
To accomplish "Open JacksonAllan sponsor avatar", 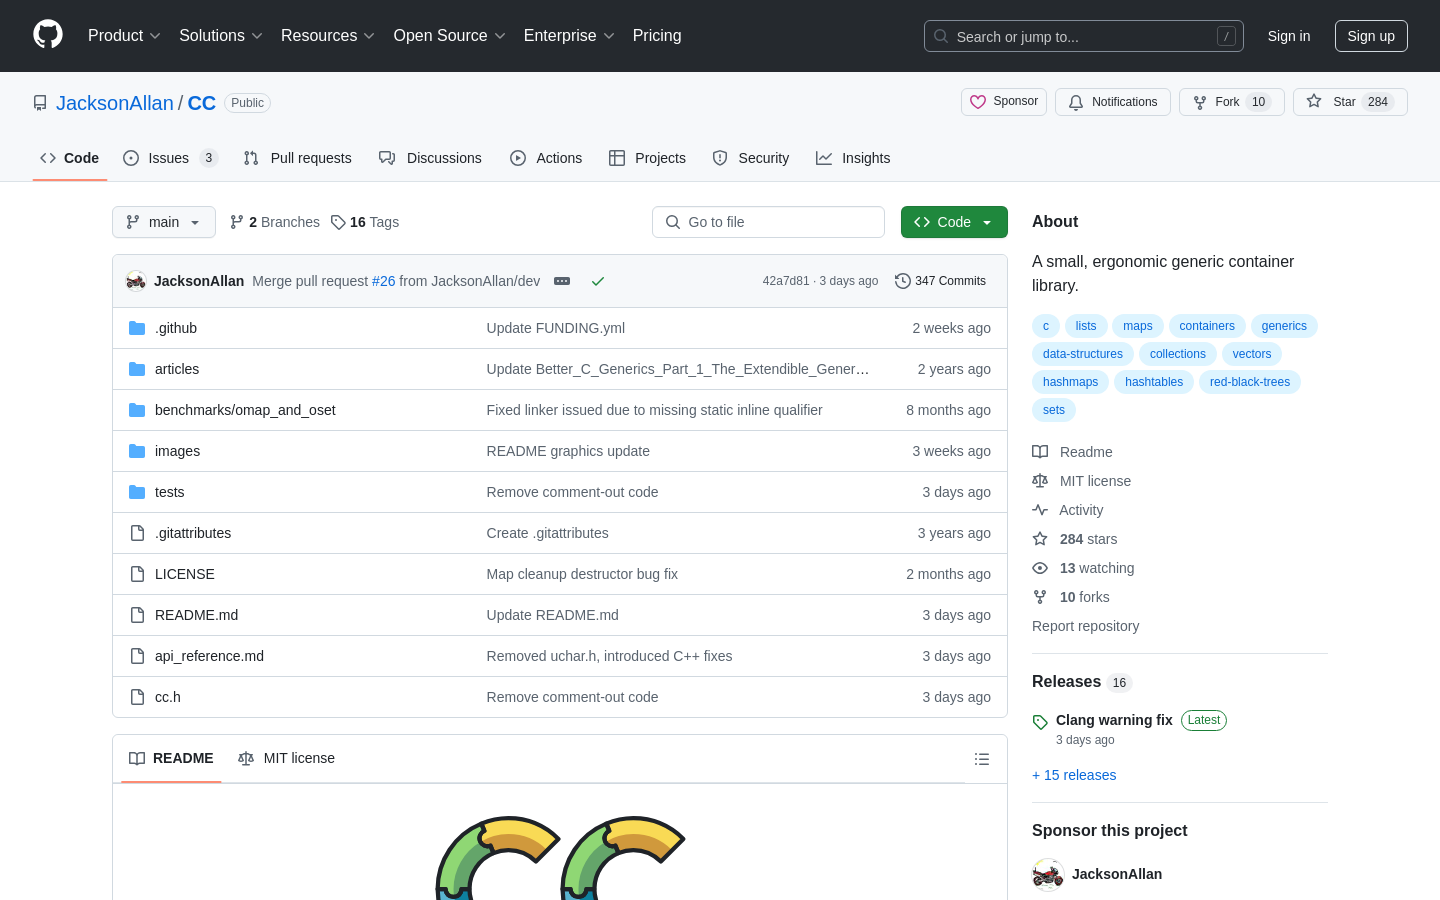I will click(x=1048, y=874).
